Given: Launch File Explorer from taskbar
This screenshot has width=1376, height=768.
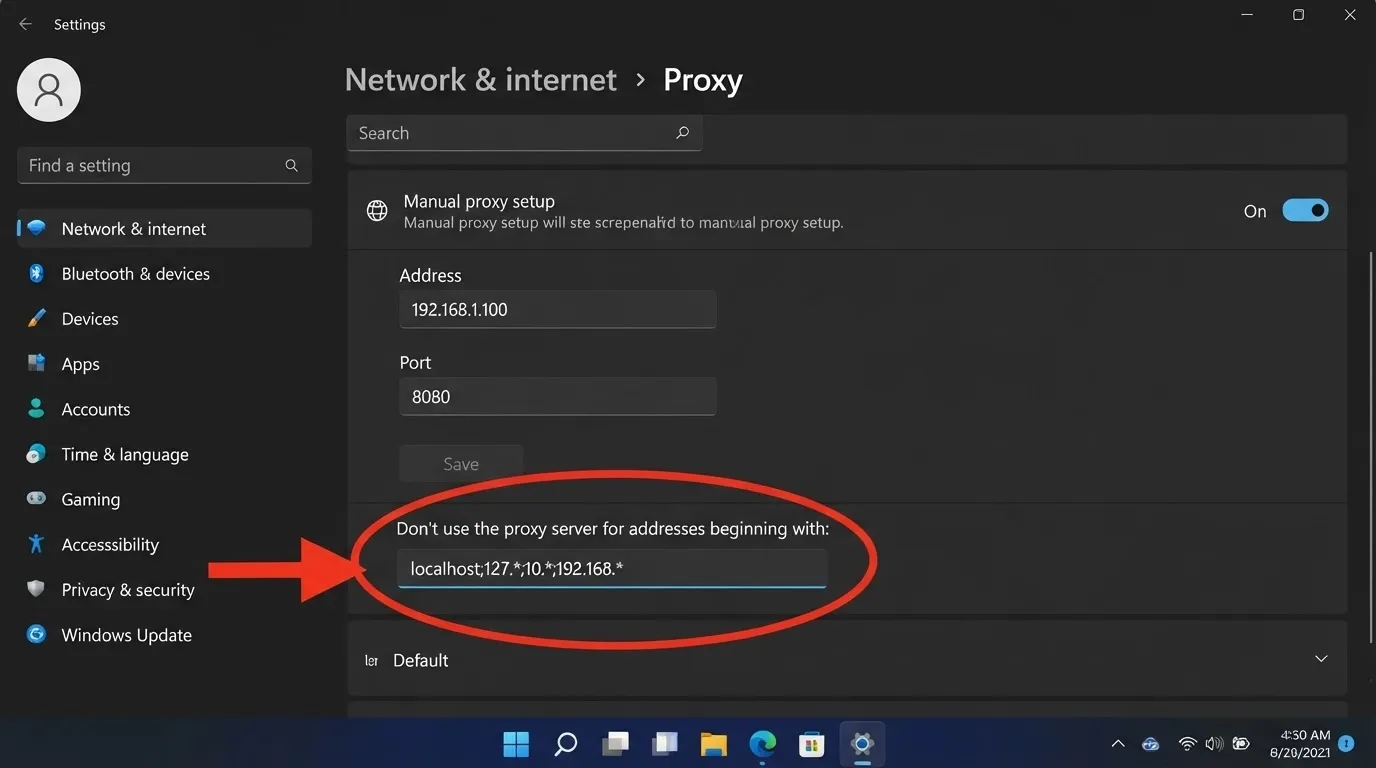Looking at the screenshot, I should (x=714, y=744).
